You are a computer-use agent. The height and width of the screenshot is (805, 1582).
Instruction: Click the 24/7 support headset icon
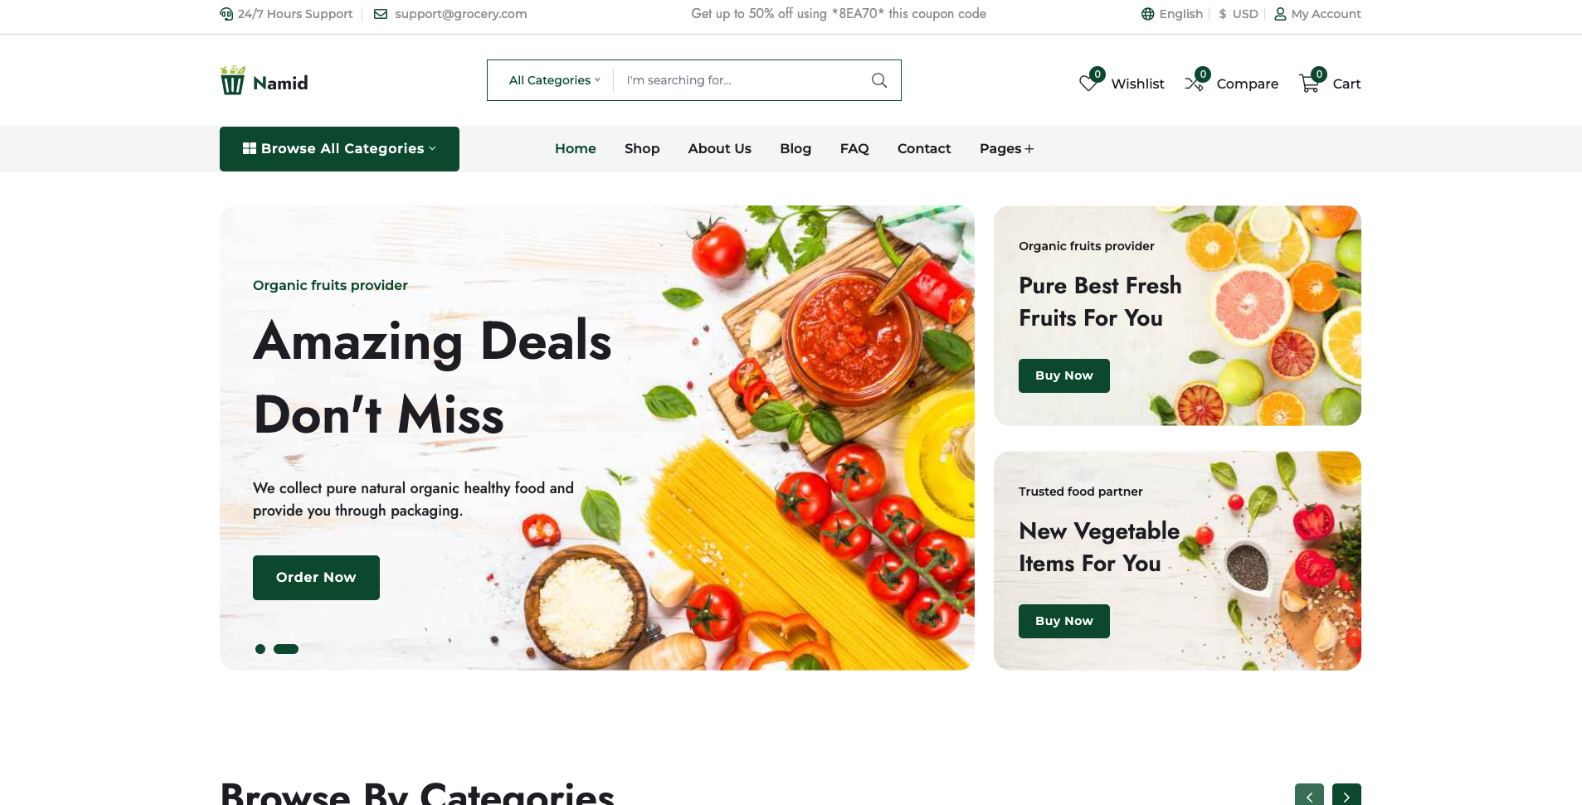click(226, 14)
